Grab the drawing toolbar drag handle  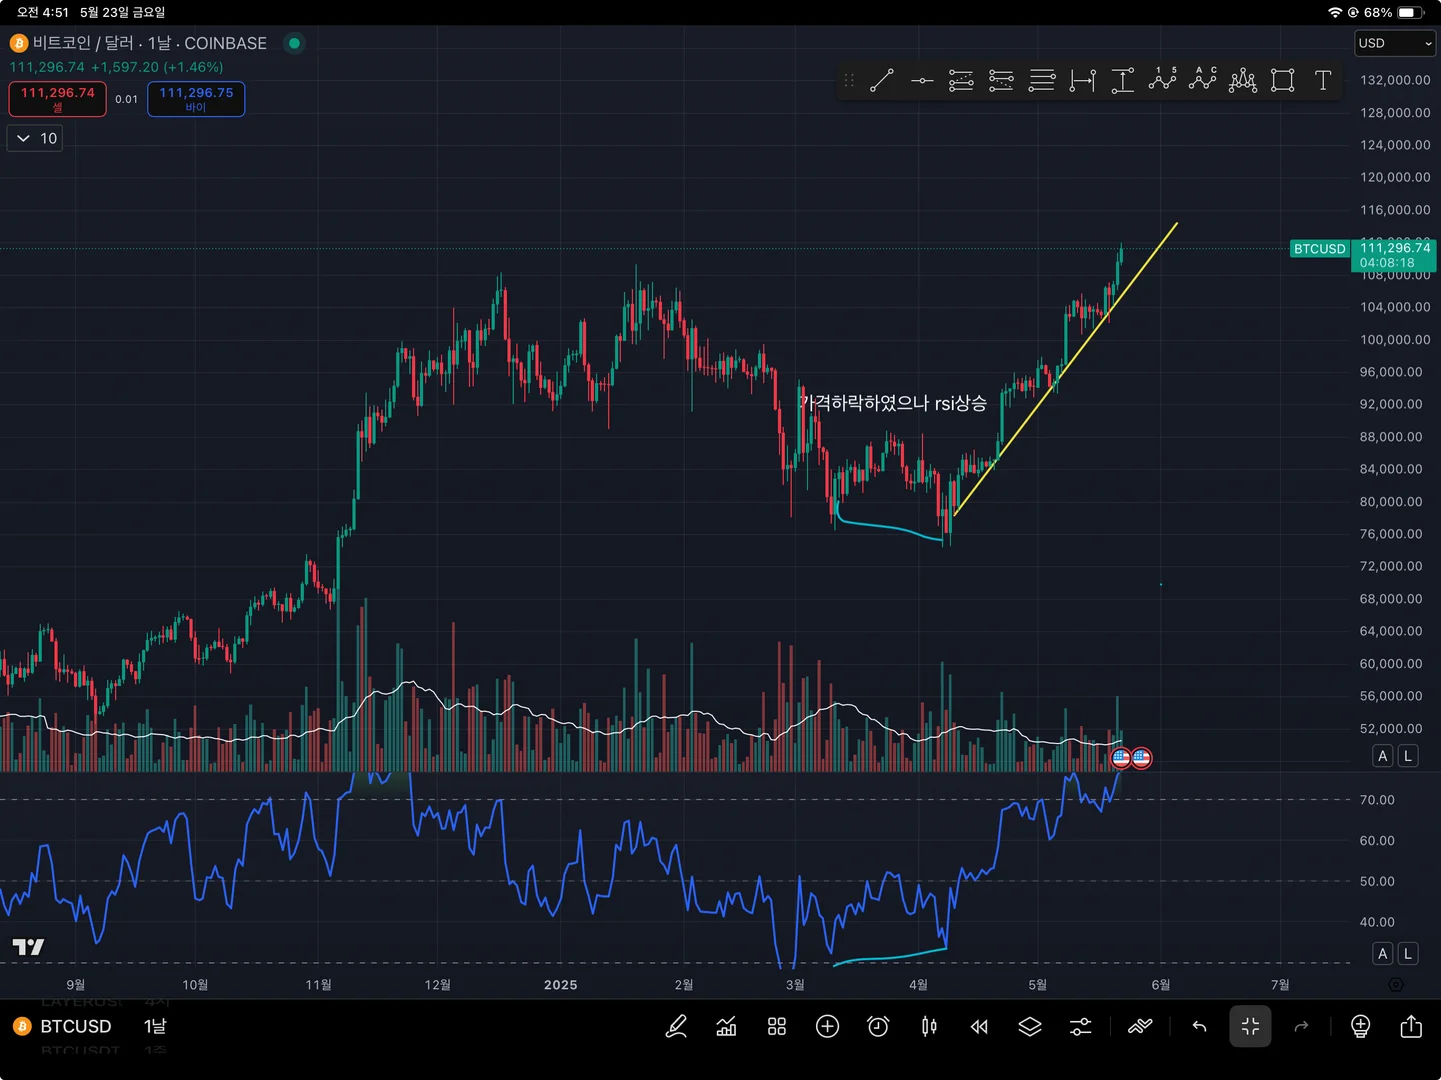pyautogui.click(x=849, y=81)
